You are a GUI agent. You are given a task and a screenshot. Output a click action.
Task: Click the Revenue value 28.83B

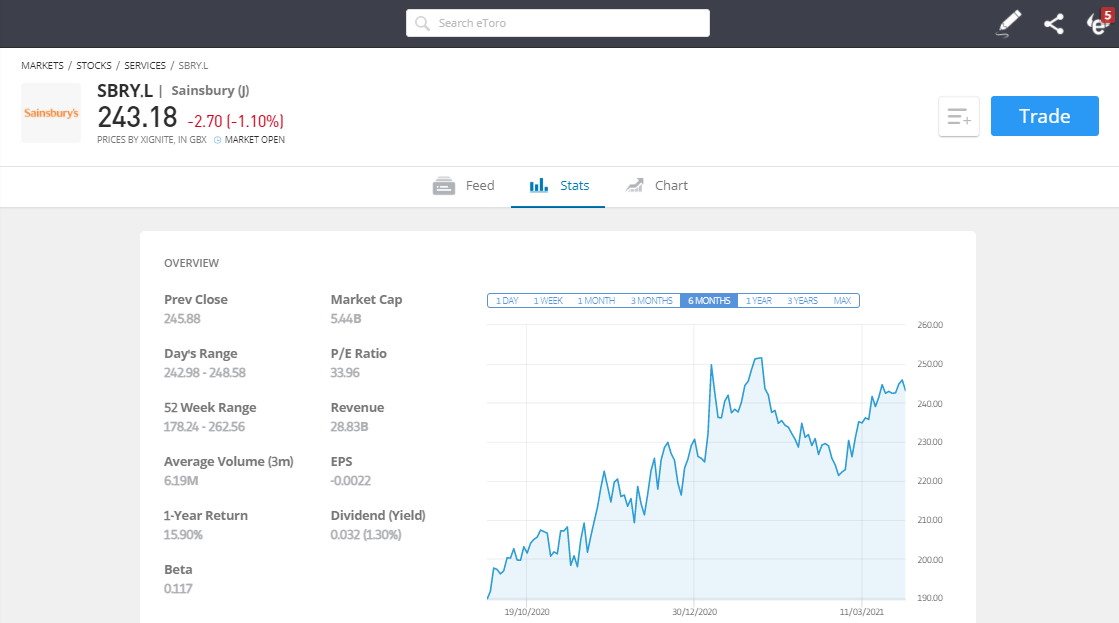click(x=349, y=427)
